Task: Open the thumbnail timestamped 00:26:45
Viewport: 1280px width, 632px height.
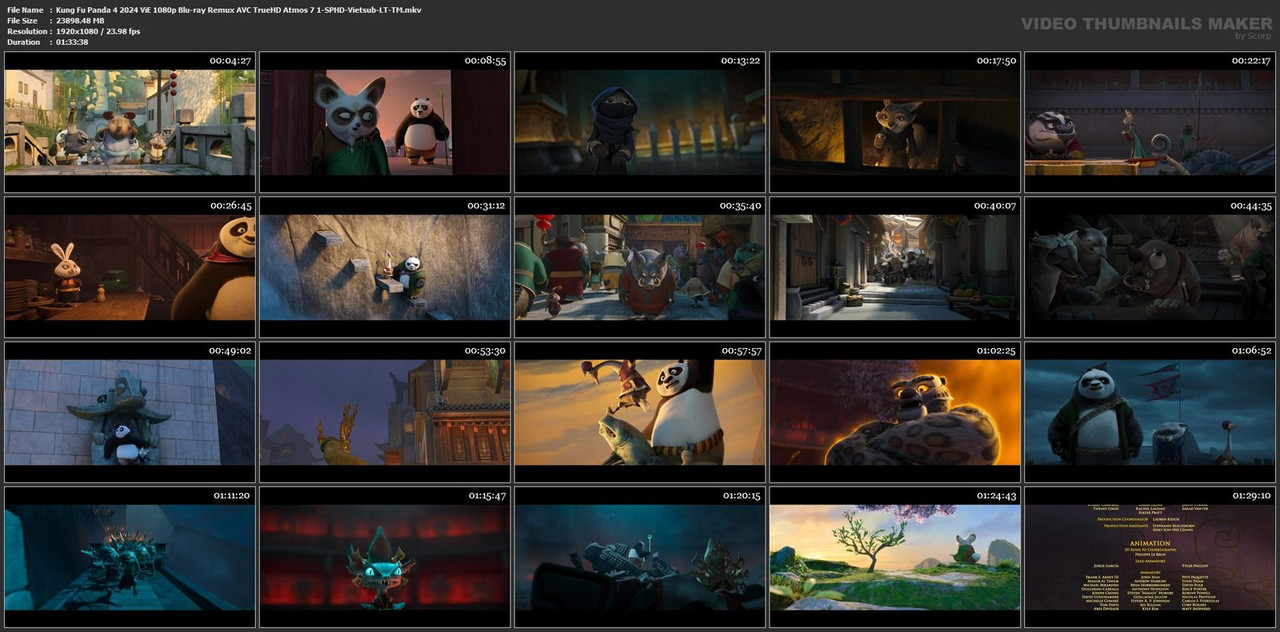Action: 130,267
